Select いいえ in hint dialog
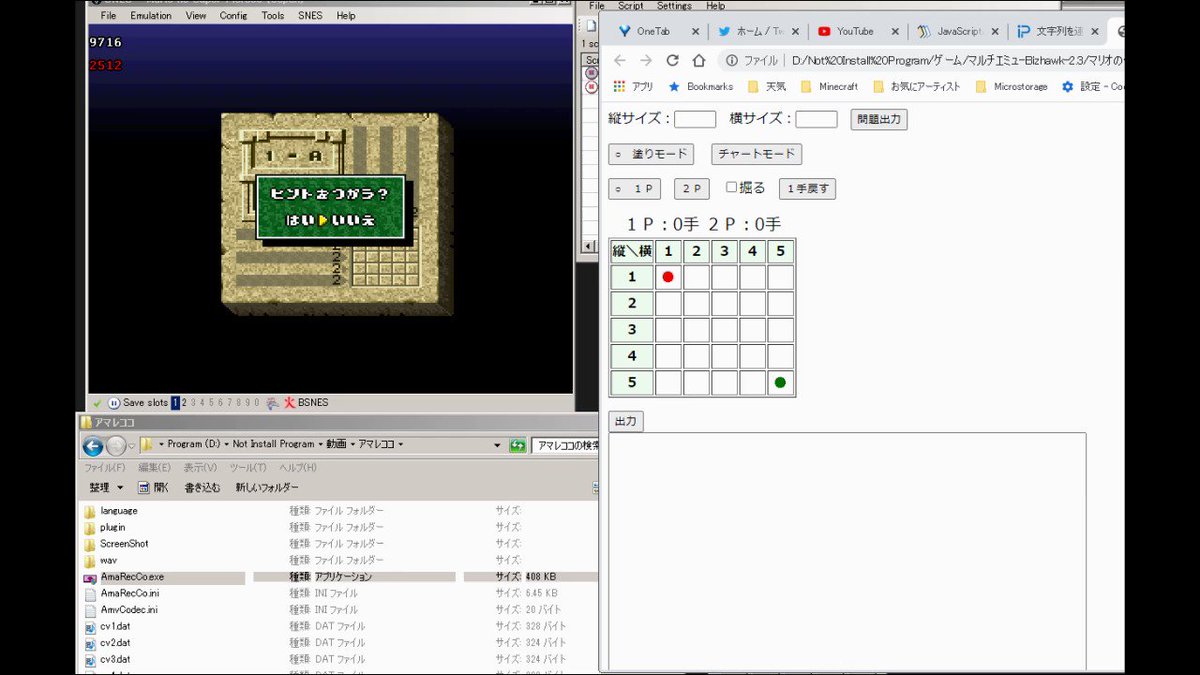This screenshot has height=675, width=1200. tap(353, 220)
